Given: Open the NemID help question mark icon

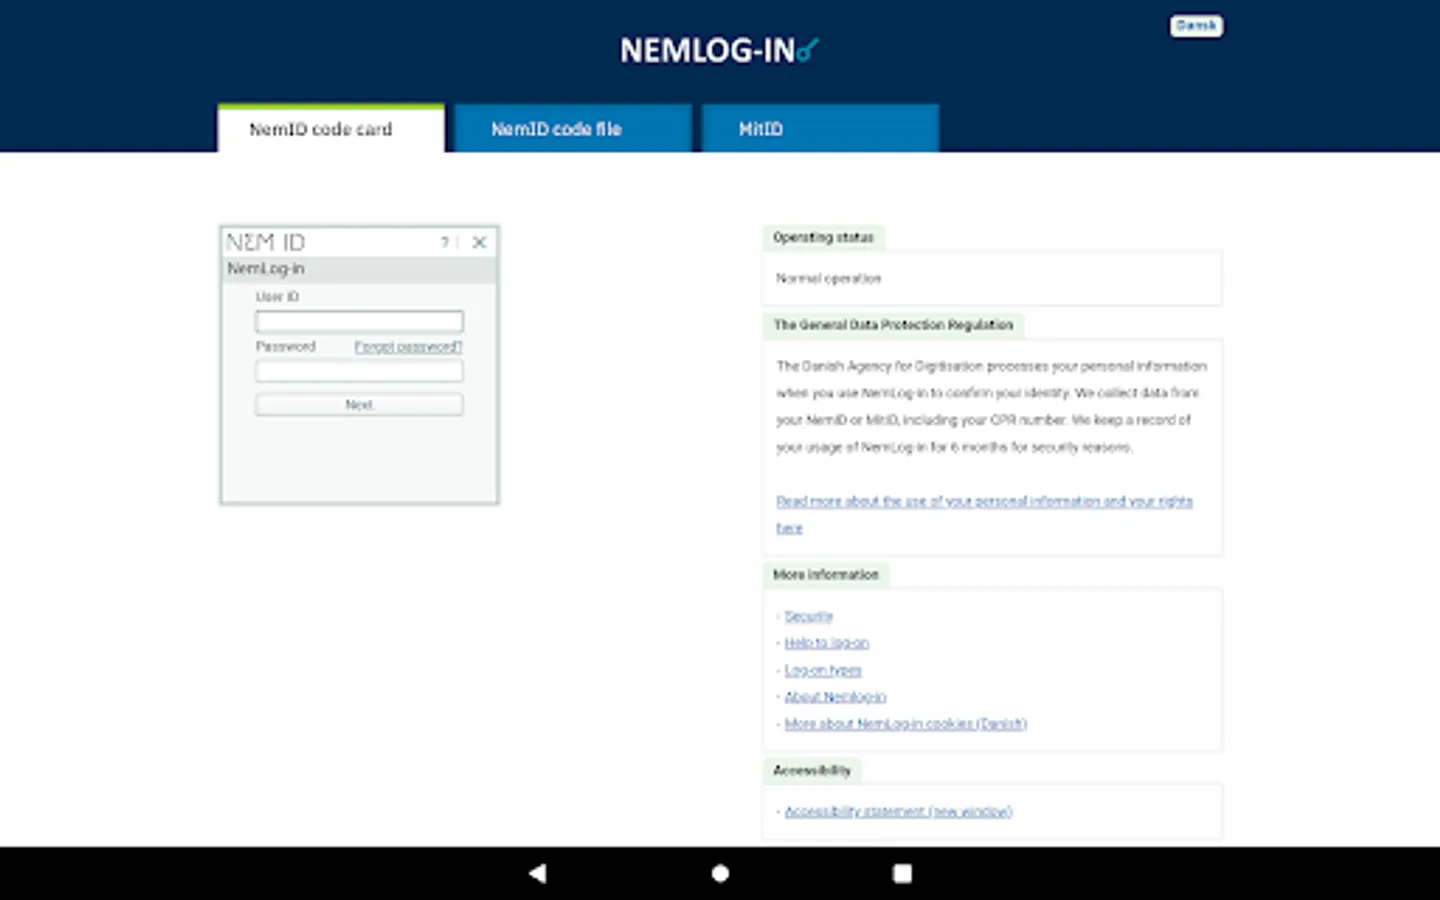Looking at the screenshot, I should 445,243.
